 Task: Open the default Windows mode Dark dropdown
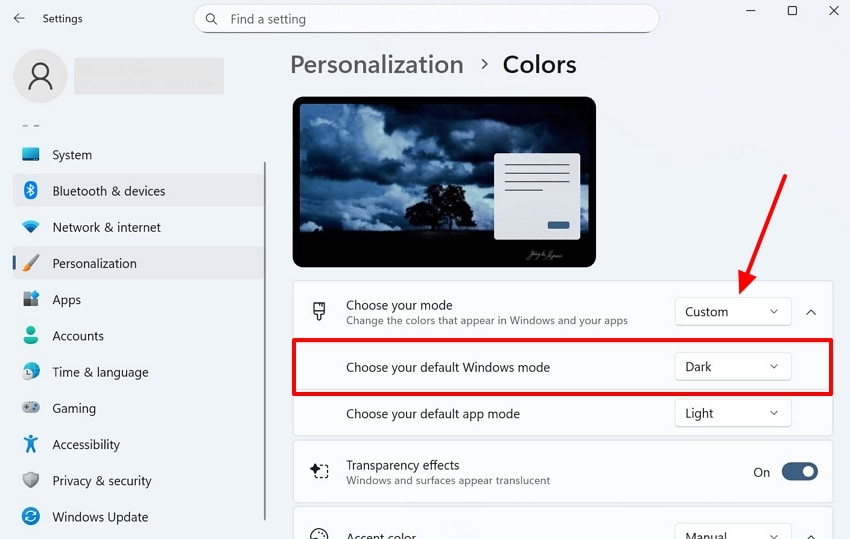(x=733, y=367)
